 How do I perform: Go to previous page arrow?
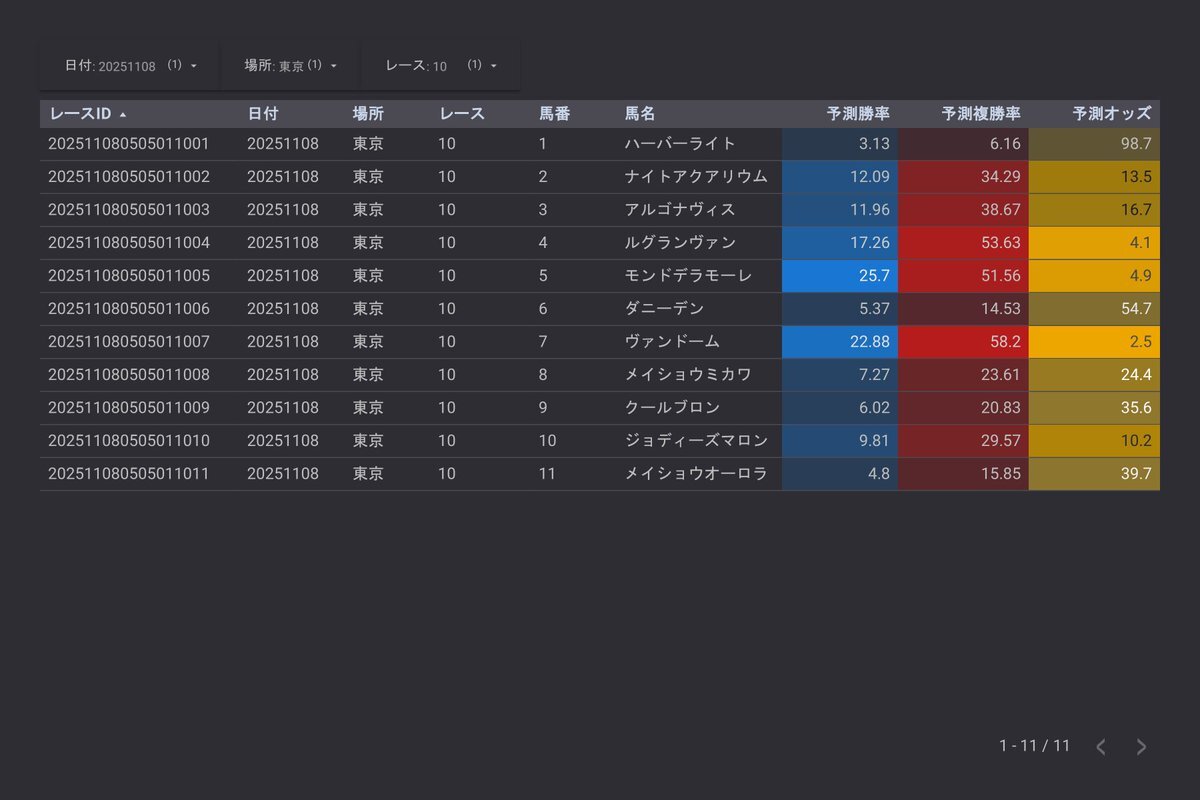point(1101,747)
